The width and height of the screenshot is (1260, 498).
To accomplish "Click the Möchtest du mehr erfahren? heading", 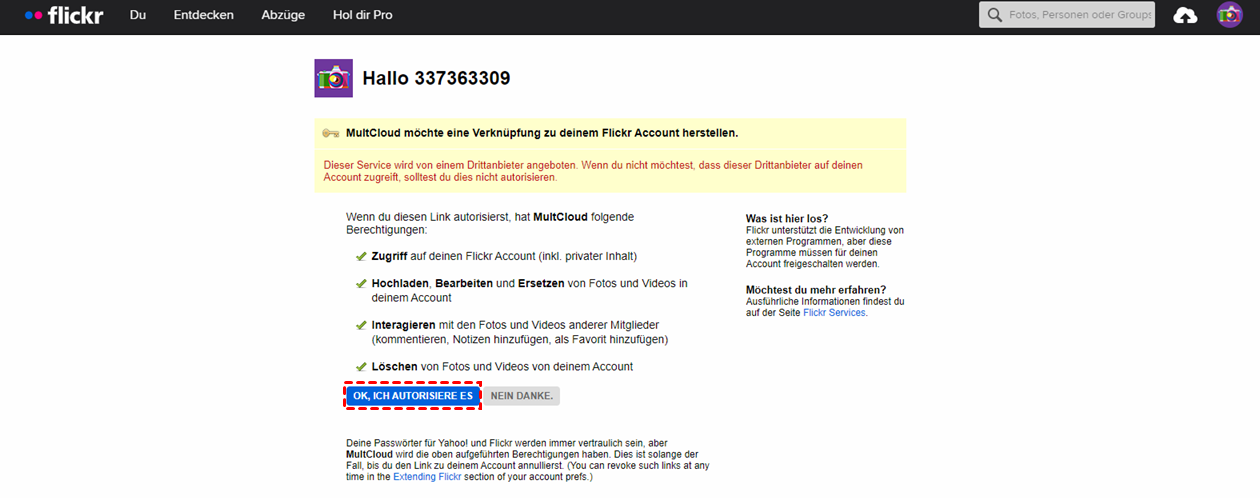I will (816, 290).
